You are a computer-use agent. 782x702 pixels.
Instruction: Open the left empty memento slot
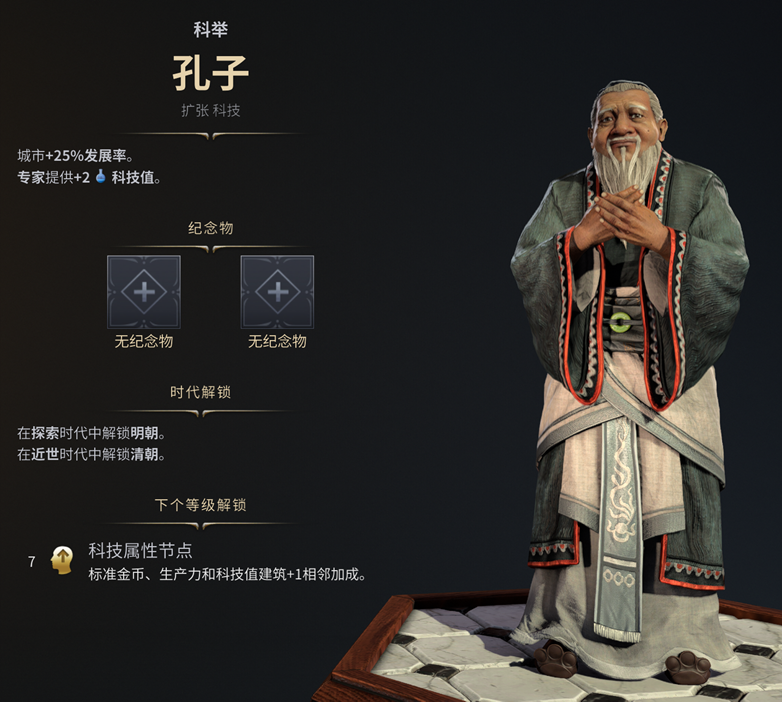click(x=144, y=292)
